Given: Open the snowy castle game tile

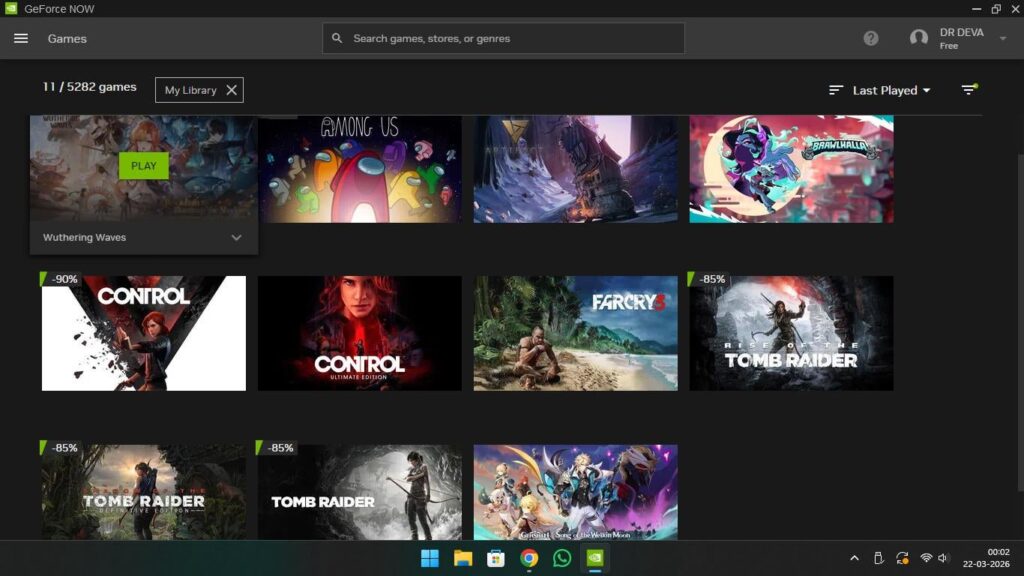Looking at the screenshot, I should pyautogui.click(x=575, y=169).
